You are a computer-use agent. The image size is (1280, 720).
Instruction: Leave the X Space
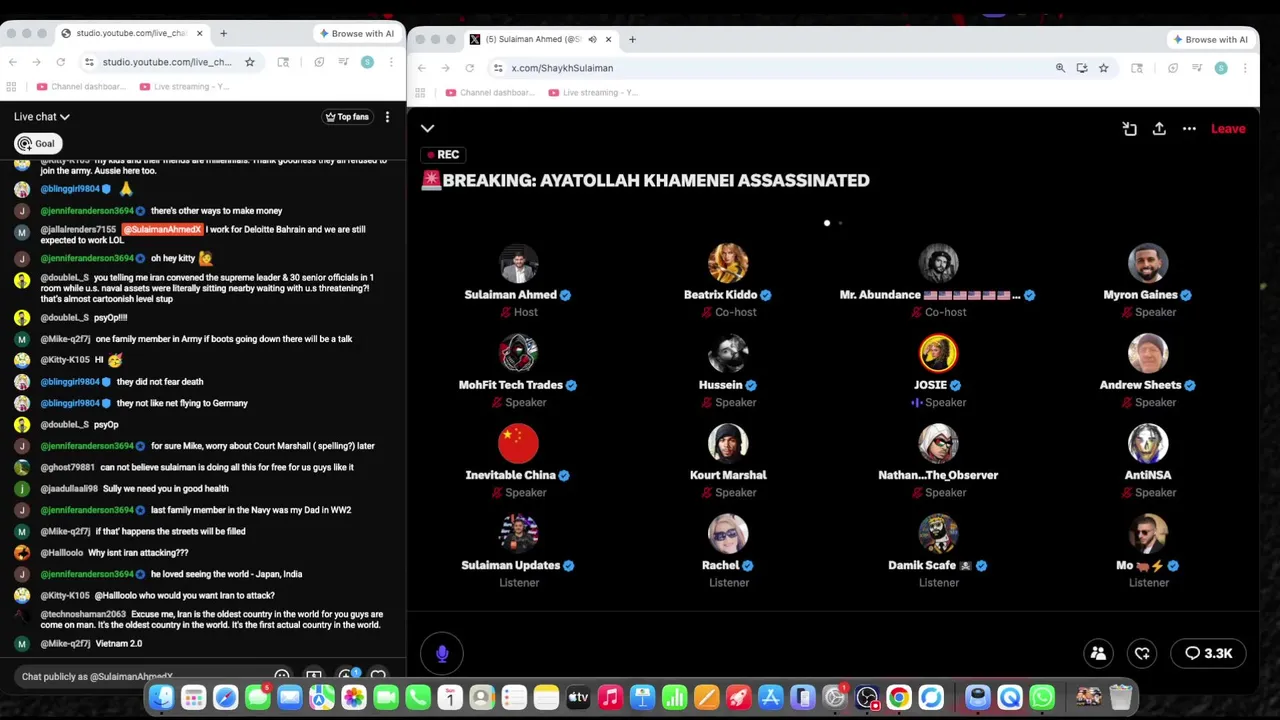click(1228, 129)
